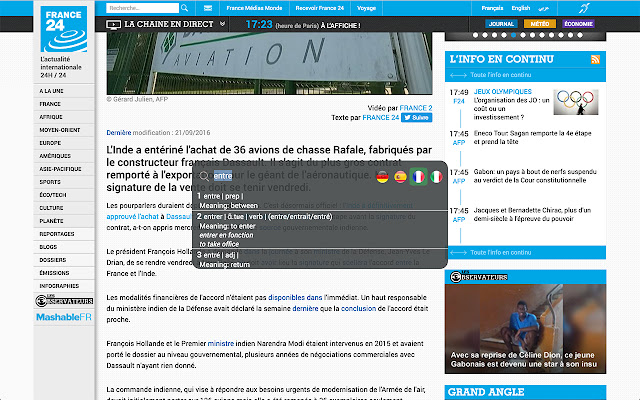Image resolution: width=640 pixels, height=400 pixels.
Task: Click the first carousel dot indicator
Action: (x=476, y=35)
